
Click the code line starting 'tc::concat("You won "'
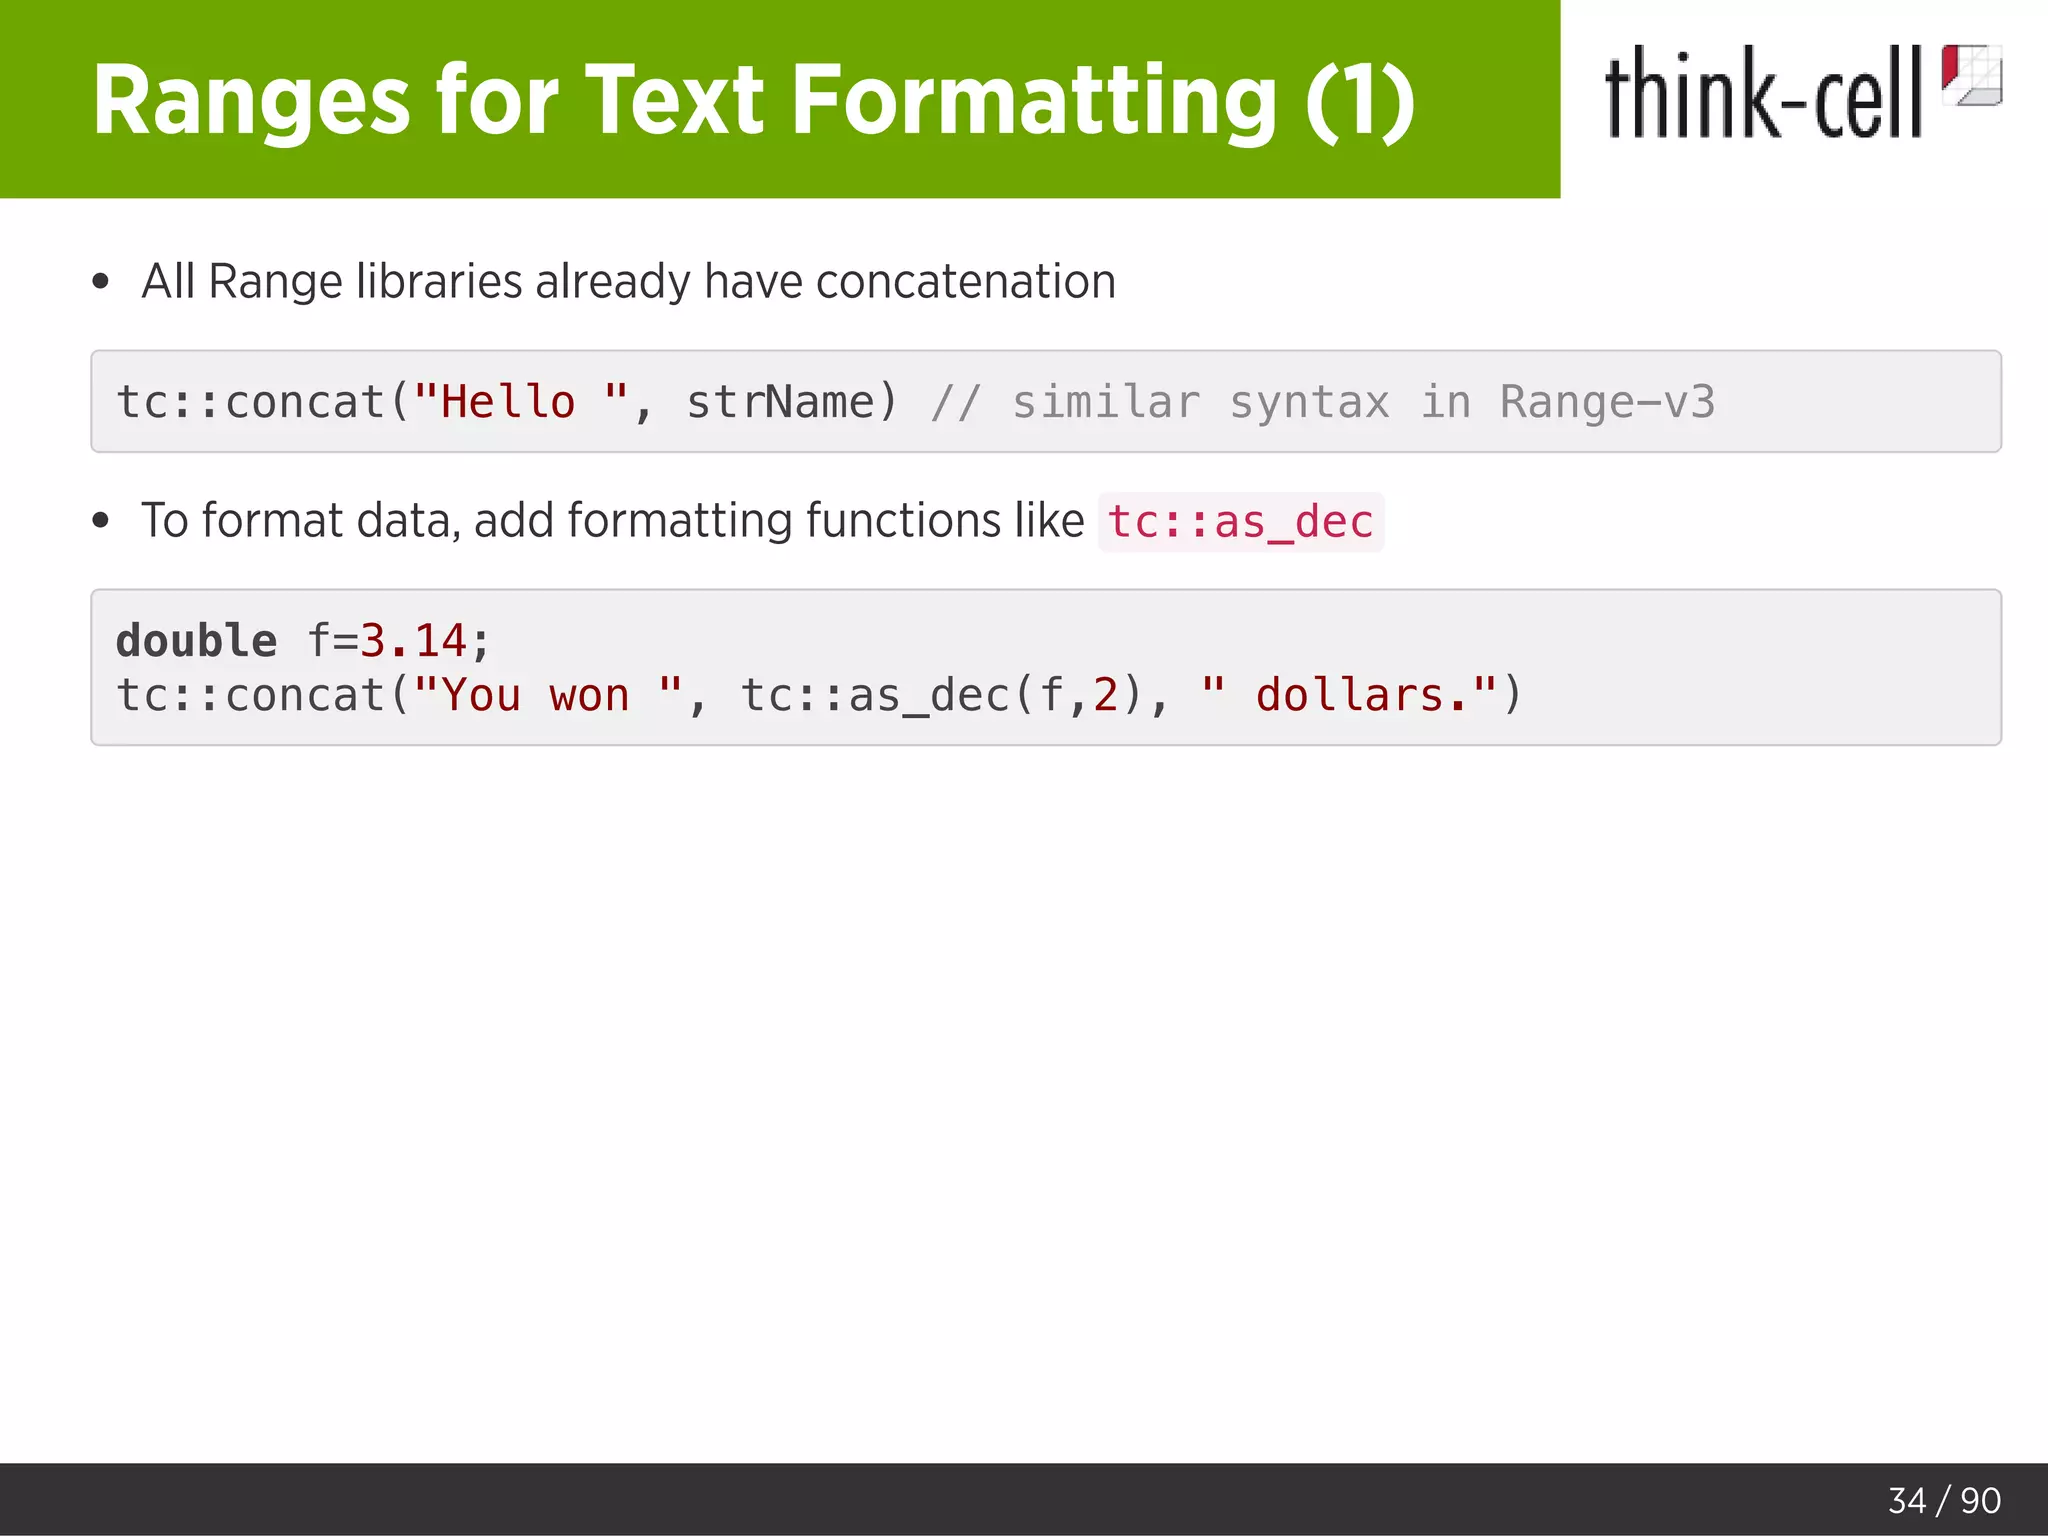coord(818,695)
